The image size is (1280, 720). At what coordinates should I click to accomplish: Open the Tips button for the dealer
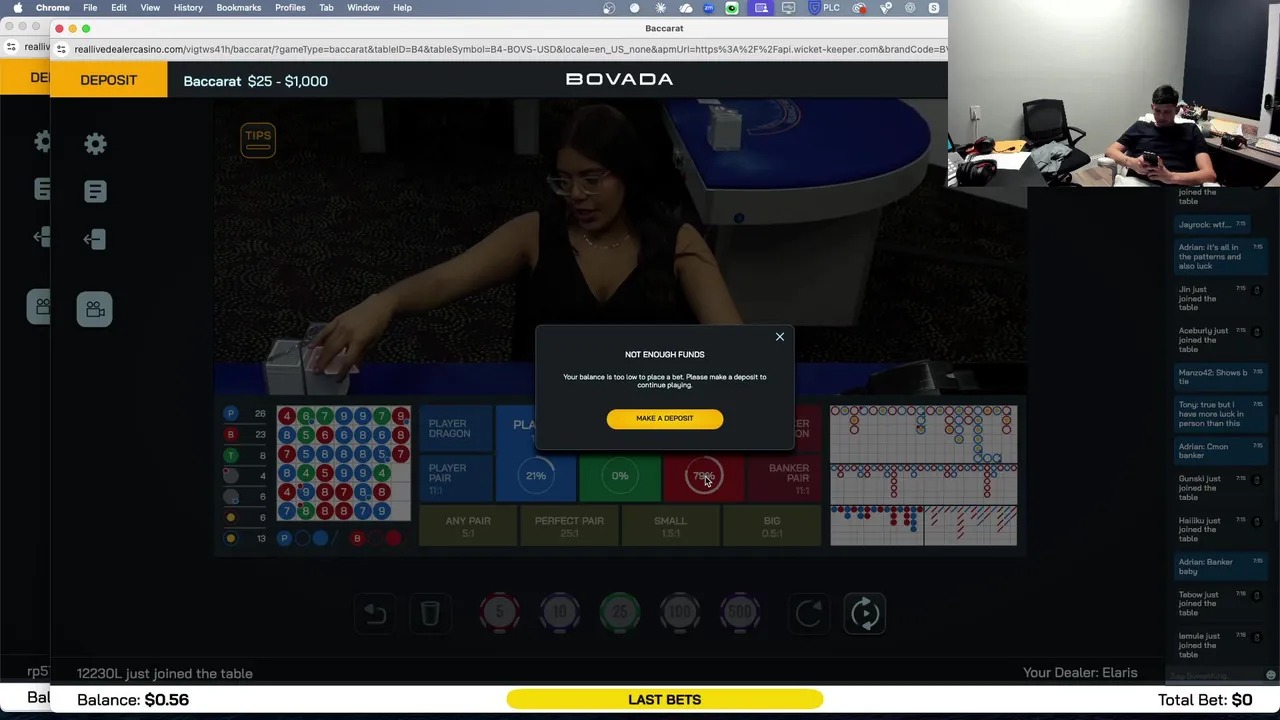[258, 140]
